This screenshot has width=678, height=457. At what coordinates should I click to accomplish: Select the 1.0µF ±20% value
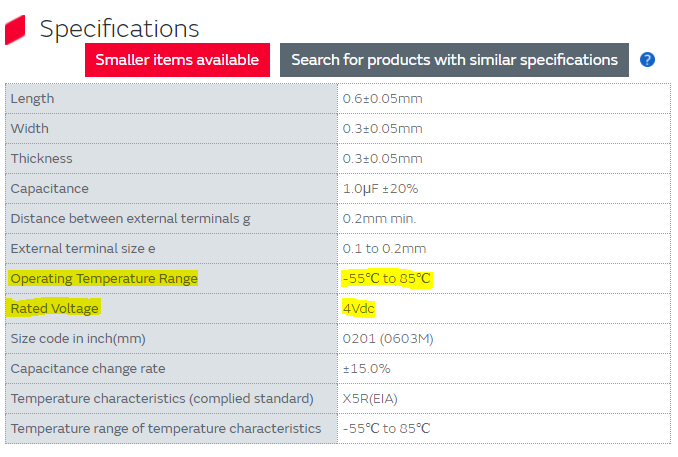[x=380, y=189]
